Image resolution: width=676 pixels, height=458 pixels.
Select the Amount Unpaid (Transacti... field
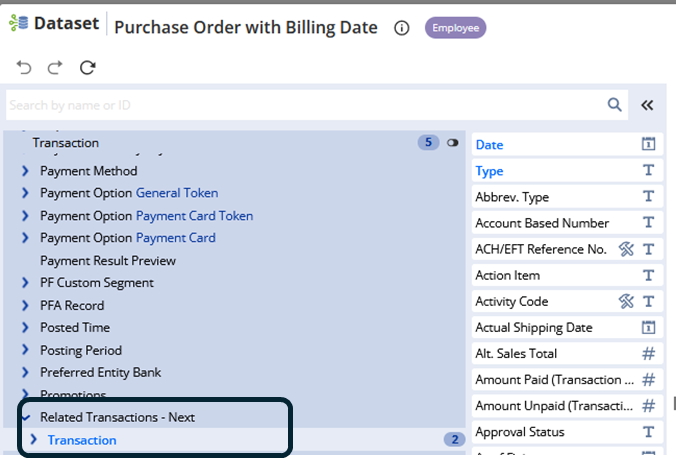[x=567, y=406]
